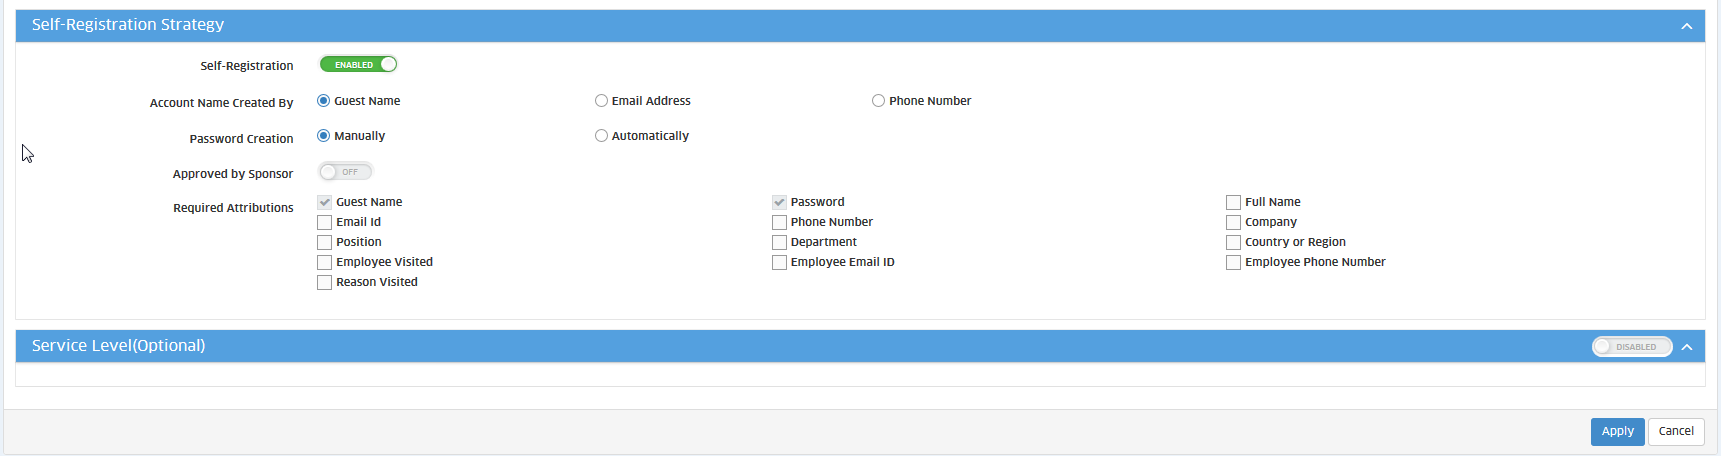Check the Position attribute checkbox
Screen dimensions: 1721x456
click(x=324, y=242)
